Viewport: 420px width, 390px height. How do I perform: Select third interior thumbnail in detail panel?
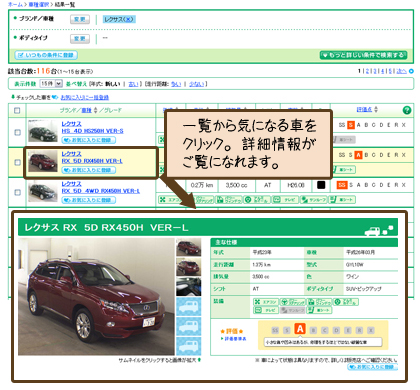(x=189, y=286)
